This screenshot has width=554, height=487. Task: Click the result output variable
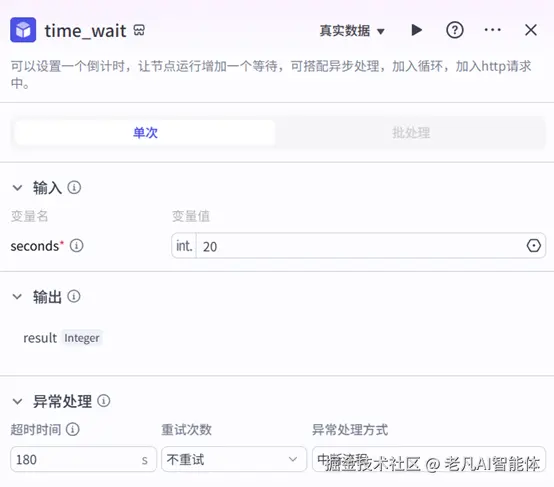coord(40,338)
